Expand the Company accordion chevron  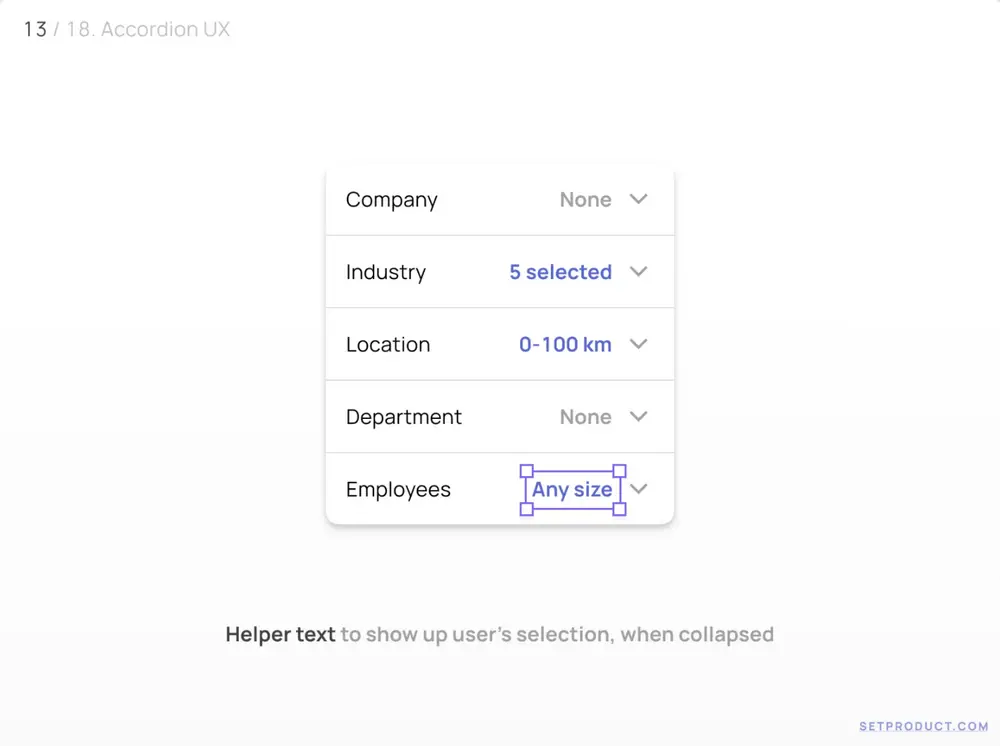click(638, 199)
